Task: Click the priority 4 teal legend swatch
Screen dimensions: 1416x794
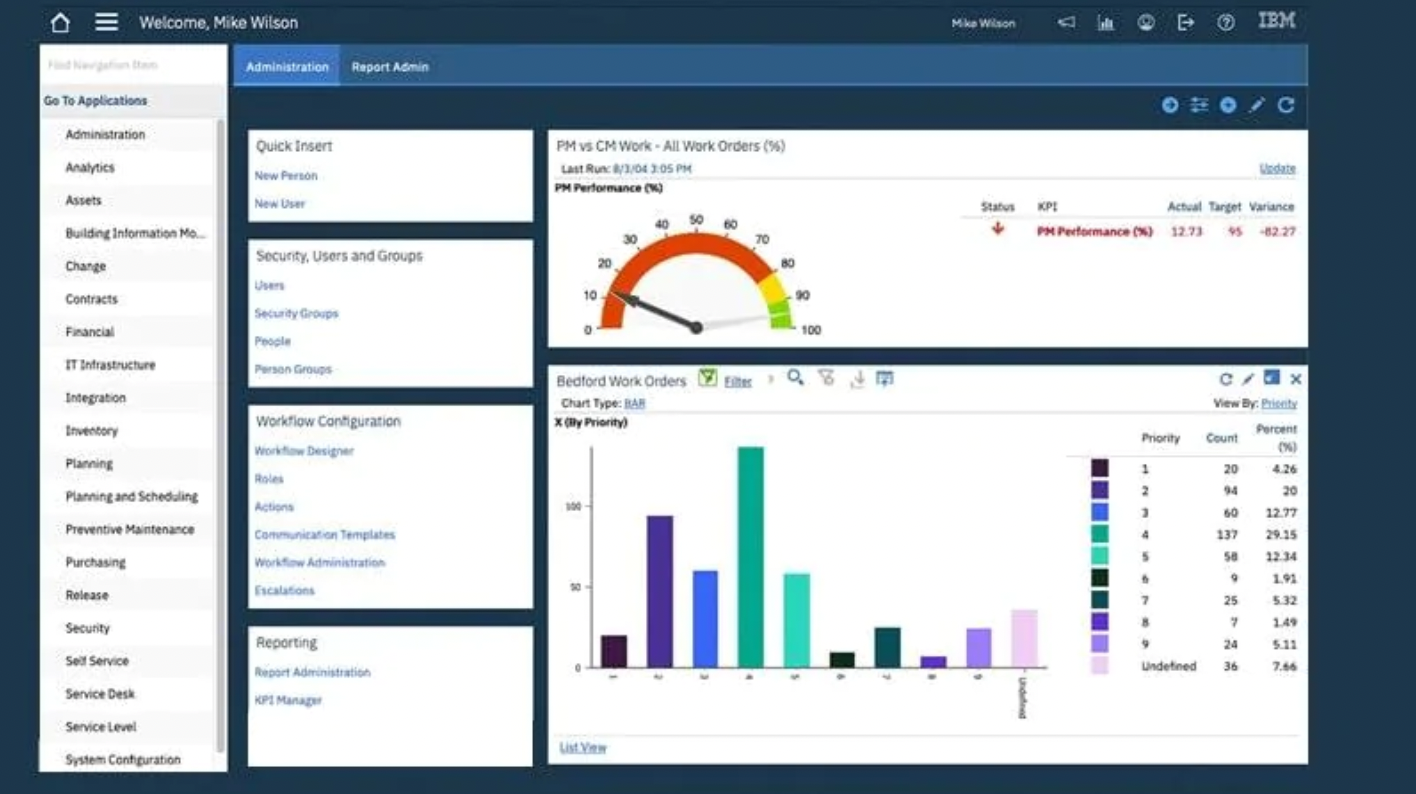Action: [x=1100, y=534]
